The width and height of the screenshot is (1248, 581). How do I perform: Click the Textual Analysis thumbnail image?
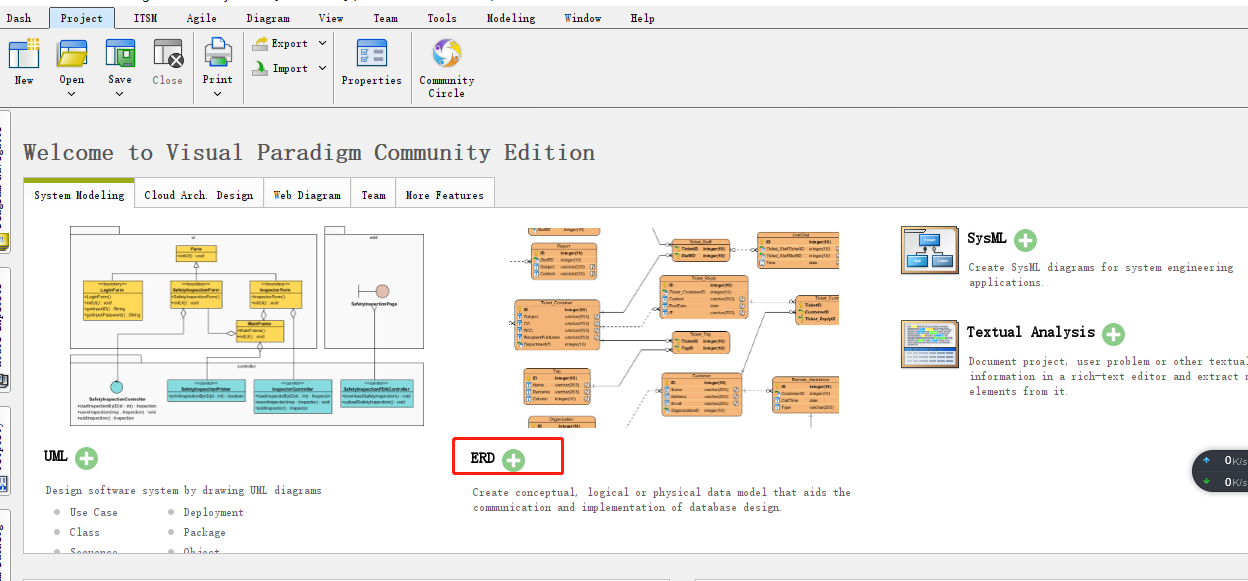pos(929,344)
